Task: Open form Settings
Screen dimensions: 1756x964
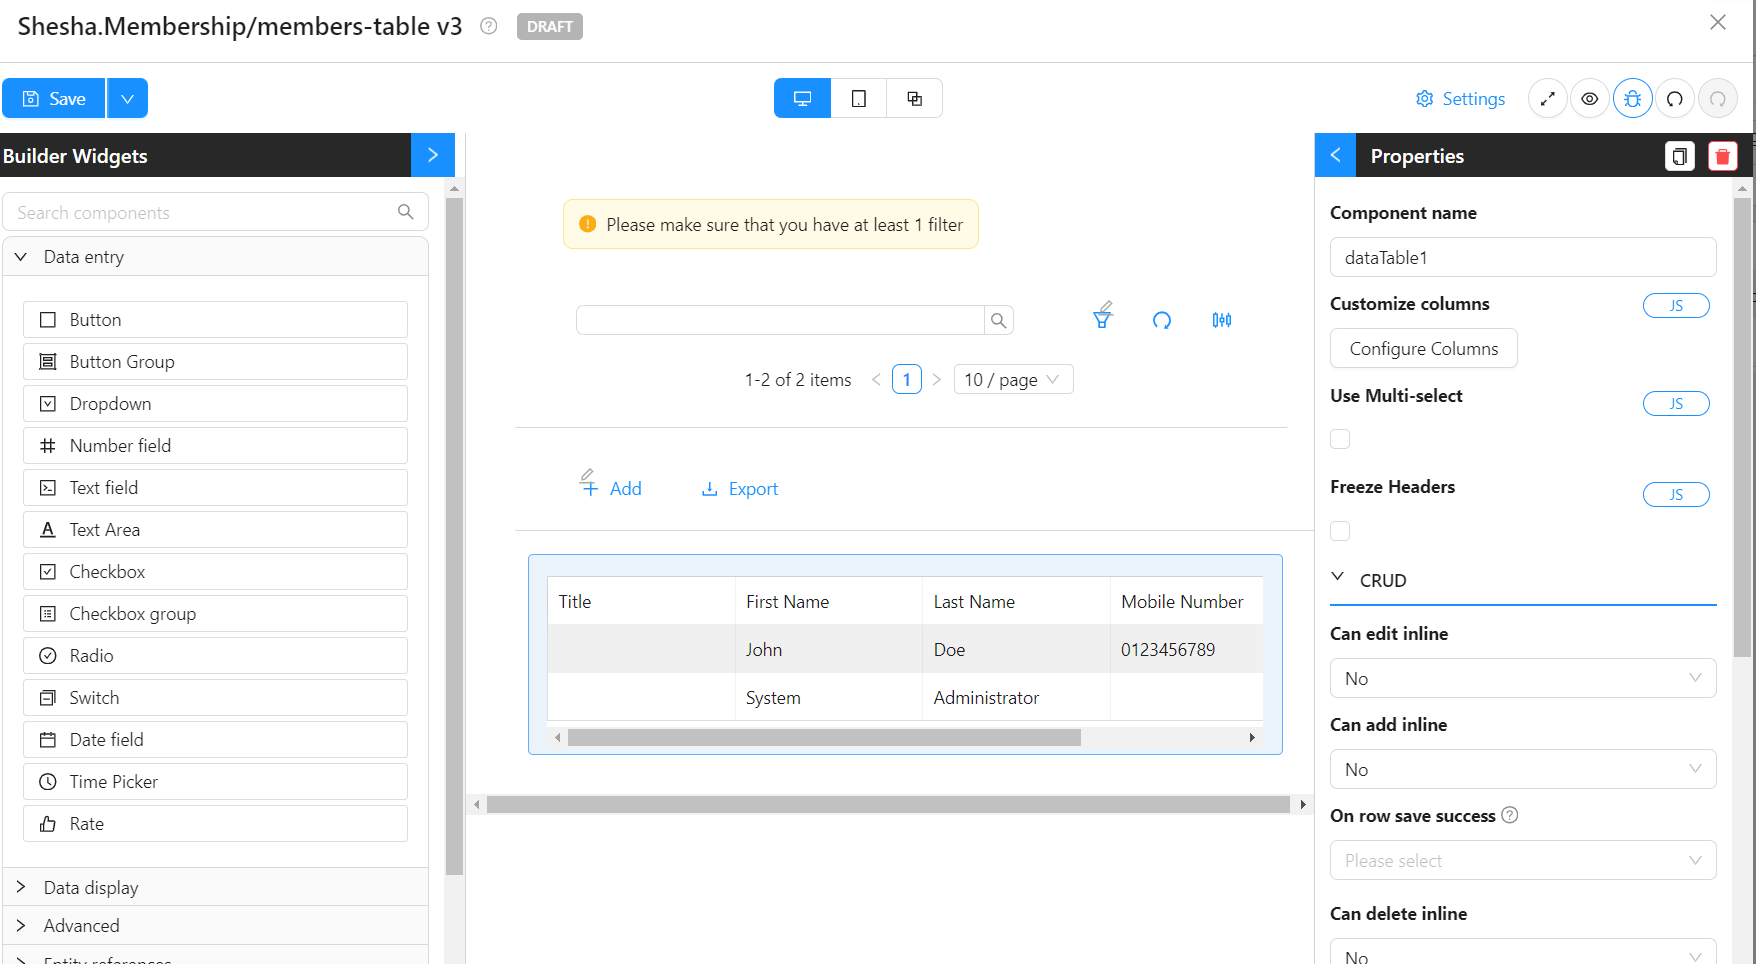Action: tap(1460, 98)
